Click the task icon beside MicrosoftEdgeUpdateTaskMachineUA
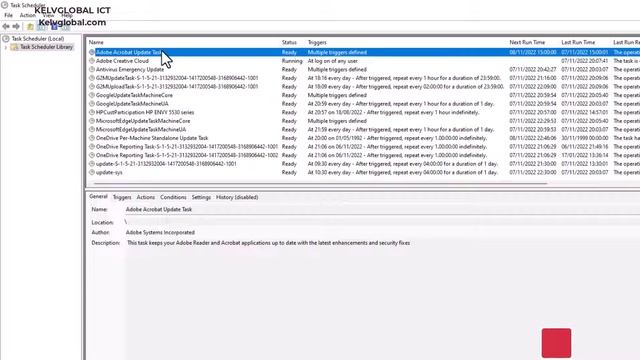Viewport: 640px width, 360px height. pos(92,129)
